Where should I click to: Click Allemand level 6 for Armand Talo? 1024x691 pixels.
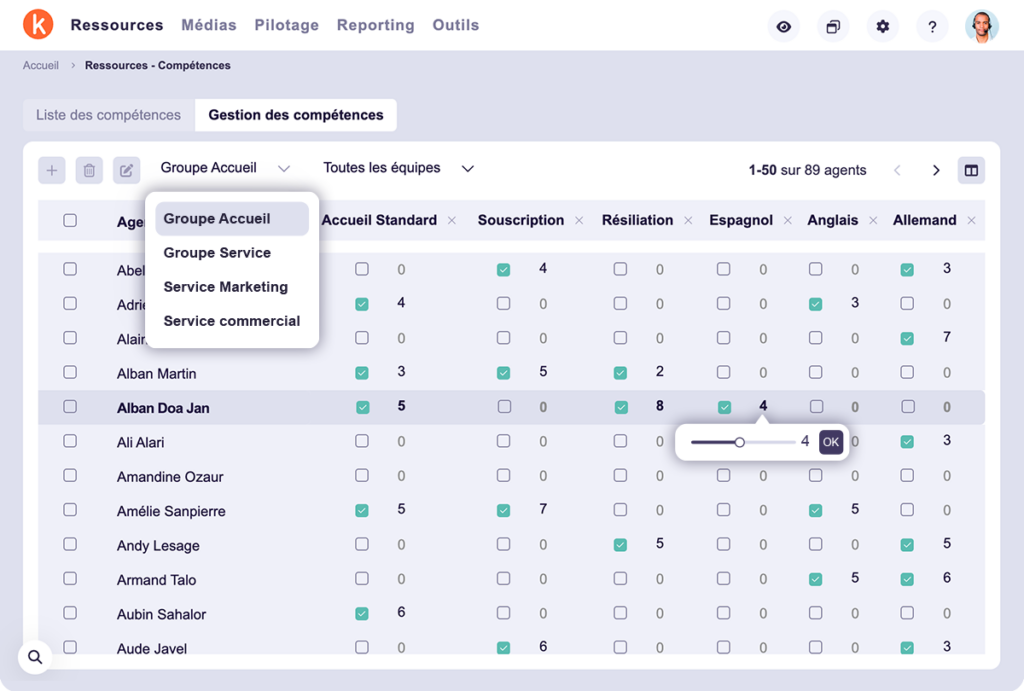(947, 578)
